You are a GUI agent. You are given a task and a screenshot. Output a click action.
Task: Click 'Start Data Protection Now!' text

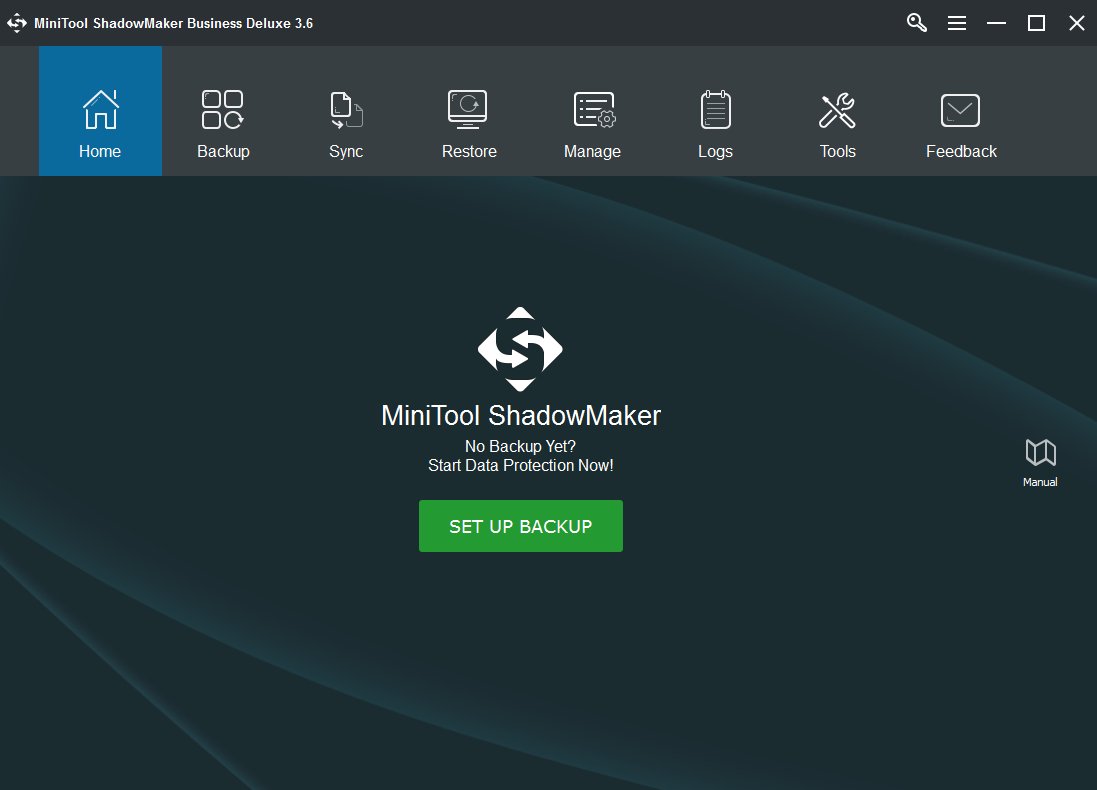click(521, 465)
